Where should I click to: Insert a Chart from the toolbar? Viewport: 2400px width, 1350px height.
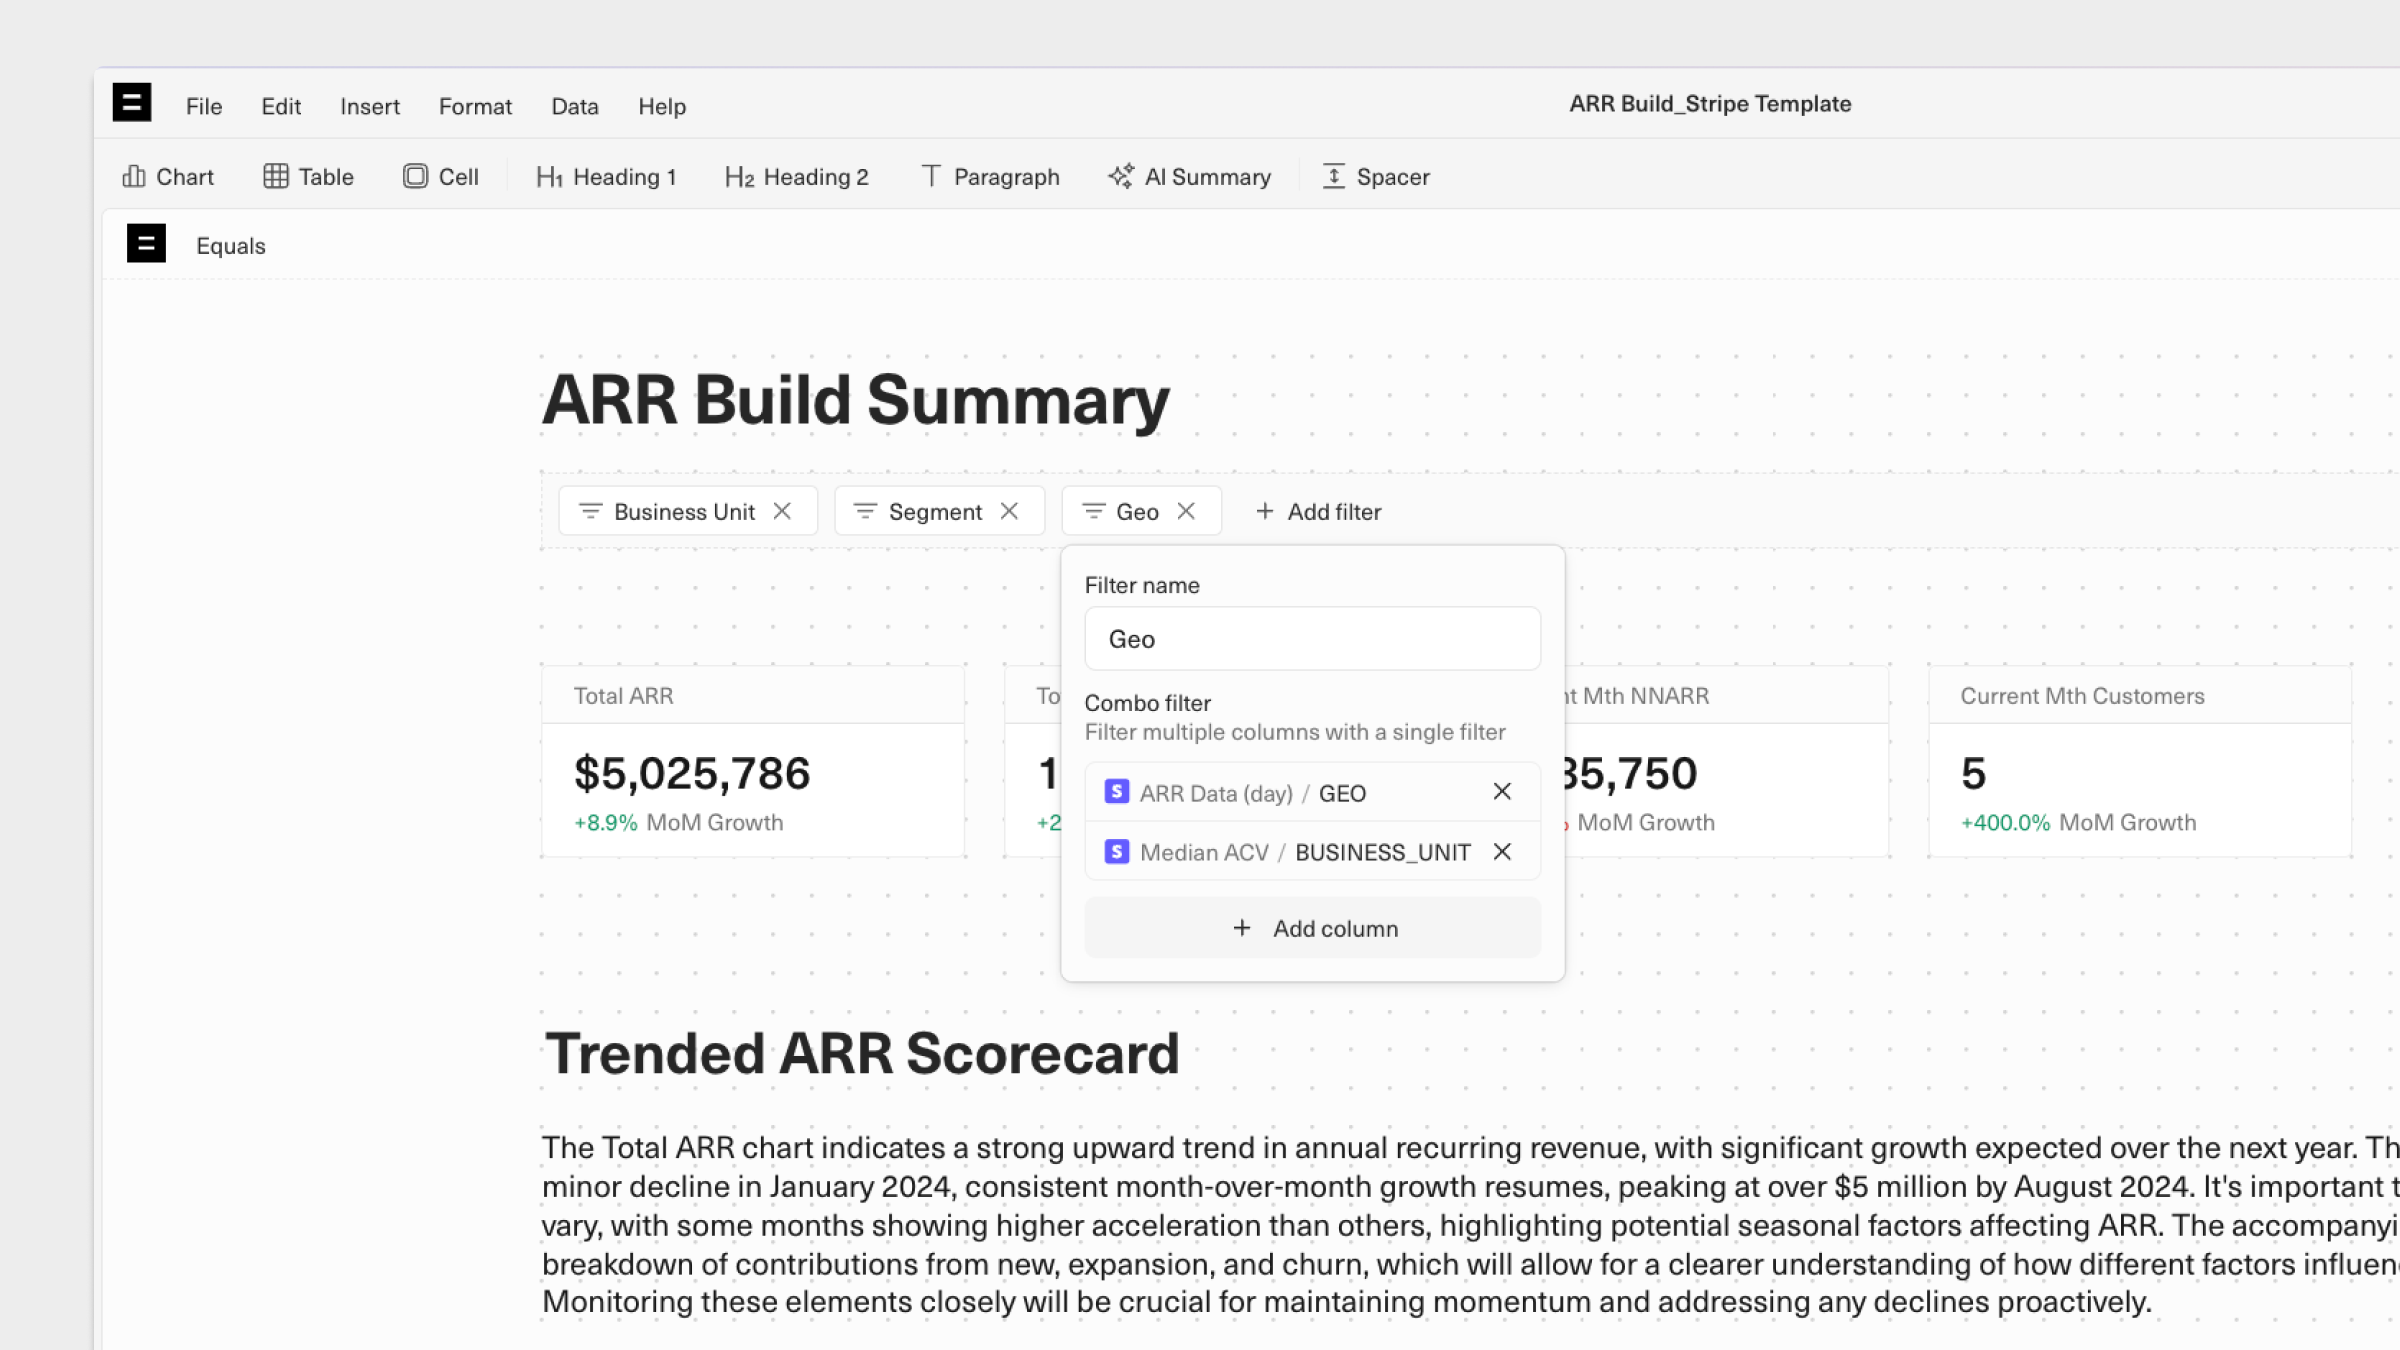coord(168,177)
